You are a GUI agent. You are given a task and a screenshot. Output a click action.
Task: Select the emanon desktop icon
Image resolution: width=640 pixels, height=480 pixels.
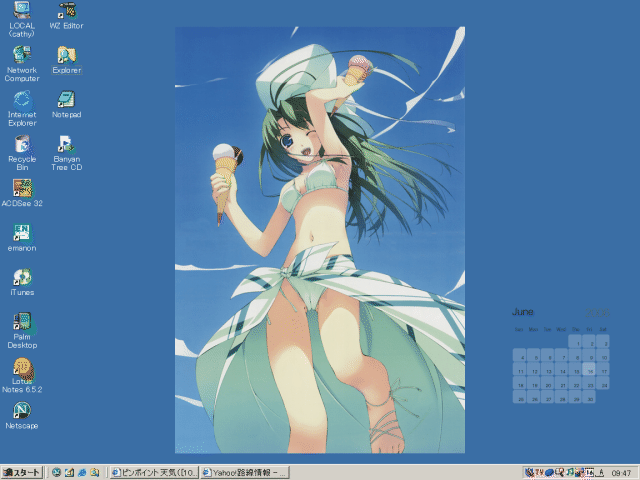click(21, 232)
